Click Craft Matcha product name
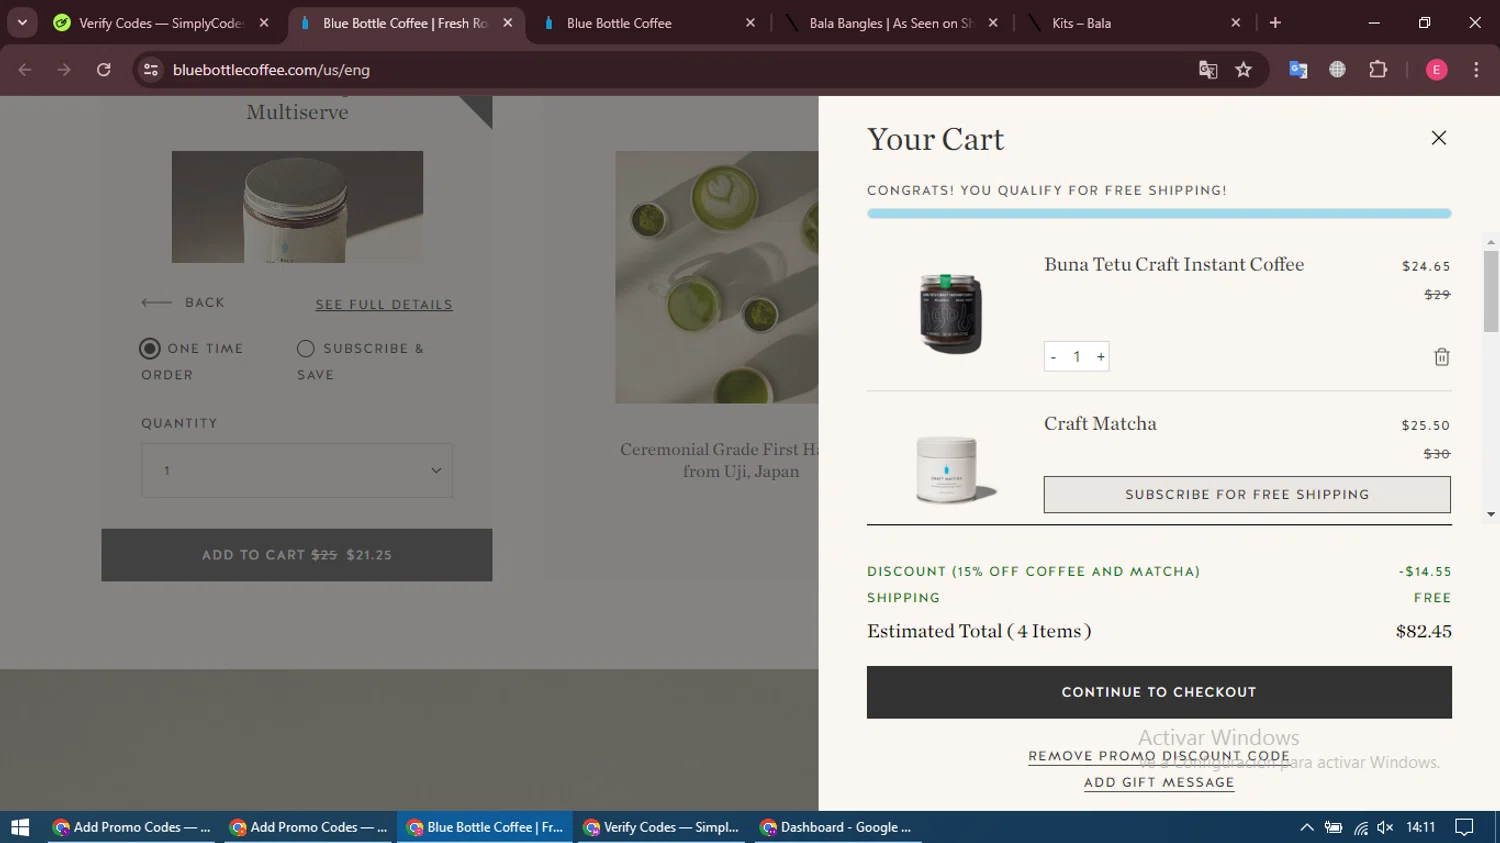The height and width of the screenshot is (843, 1500). pos(1100,423)
